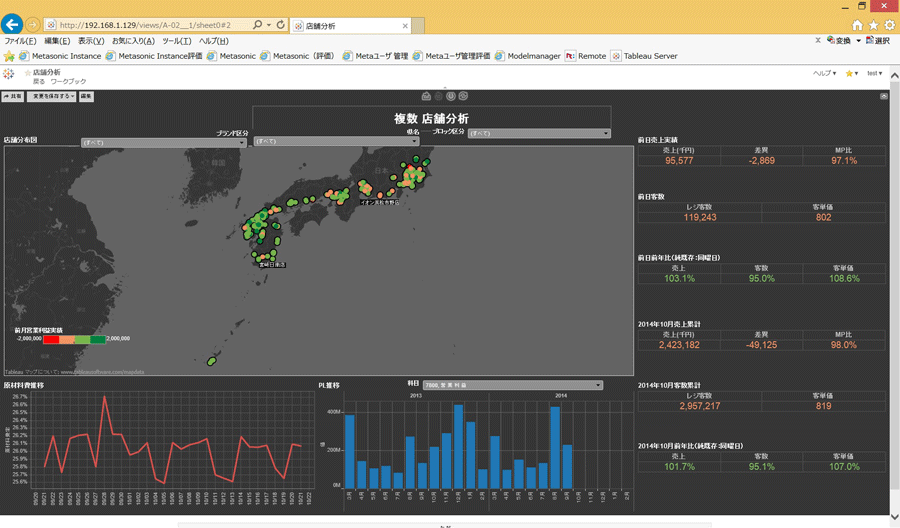
Task: Click the red swatch in map color legend
Action: coord(51,339)
